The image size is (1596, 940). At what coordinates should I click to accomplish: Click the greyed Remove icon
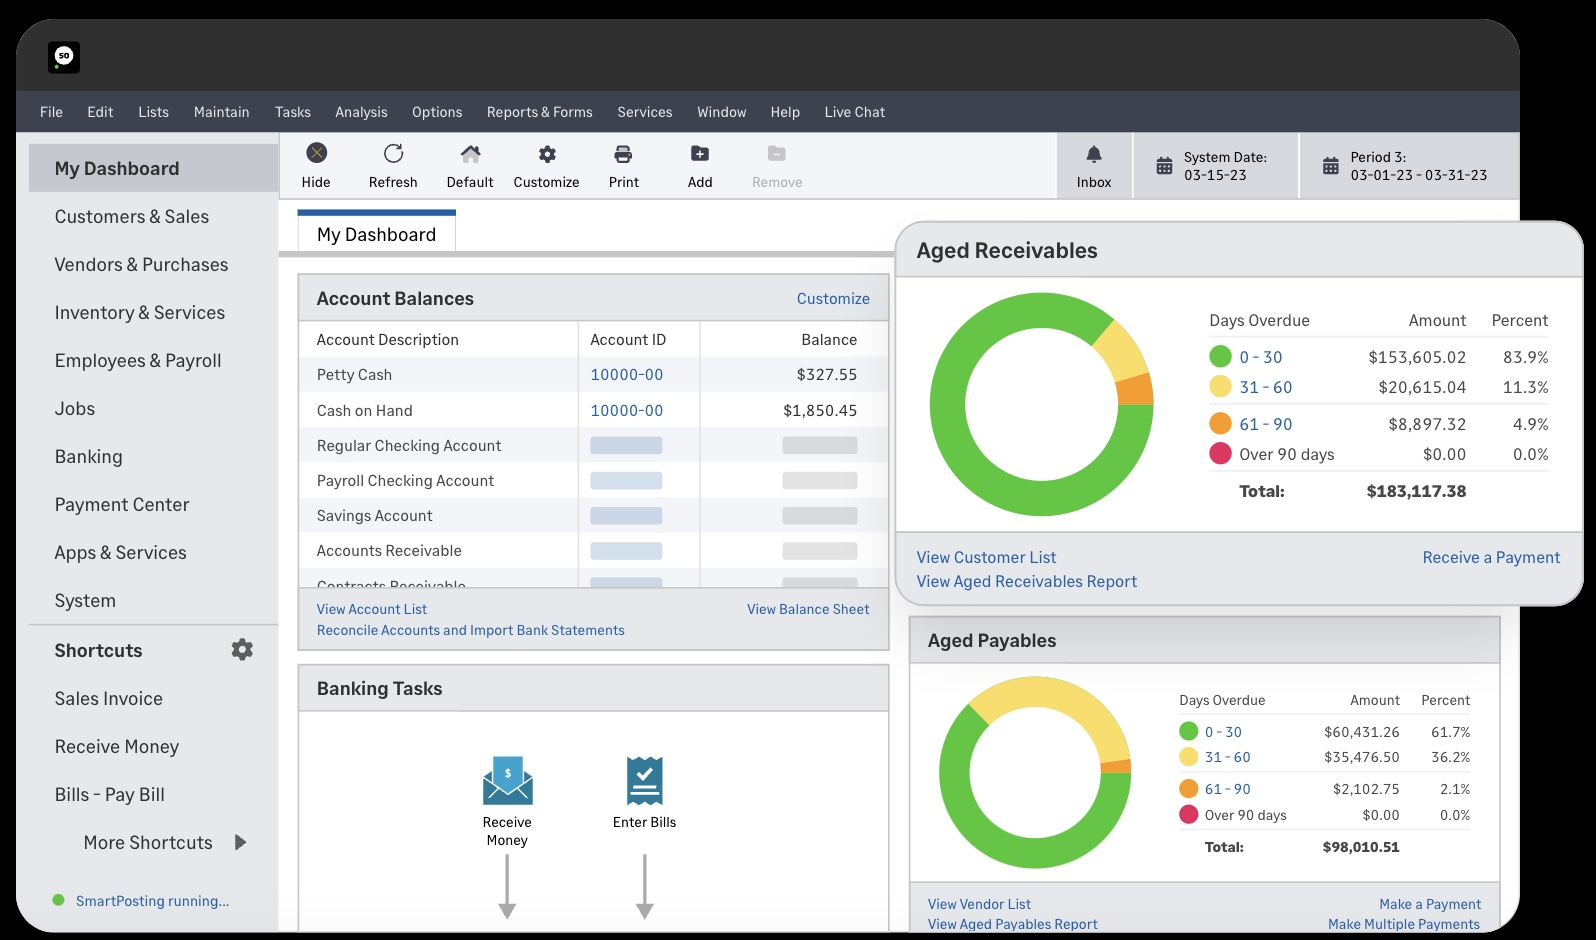(777, 153)
